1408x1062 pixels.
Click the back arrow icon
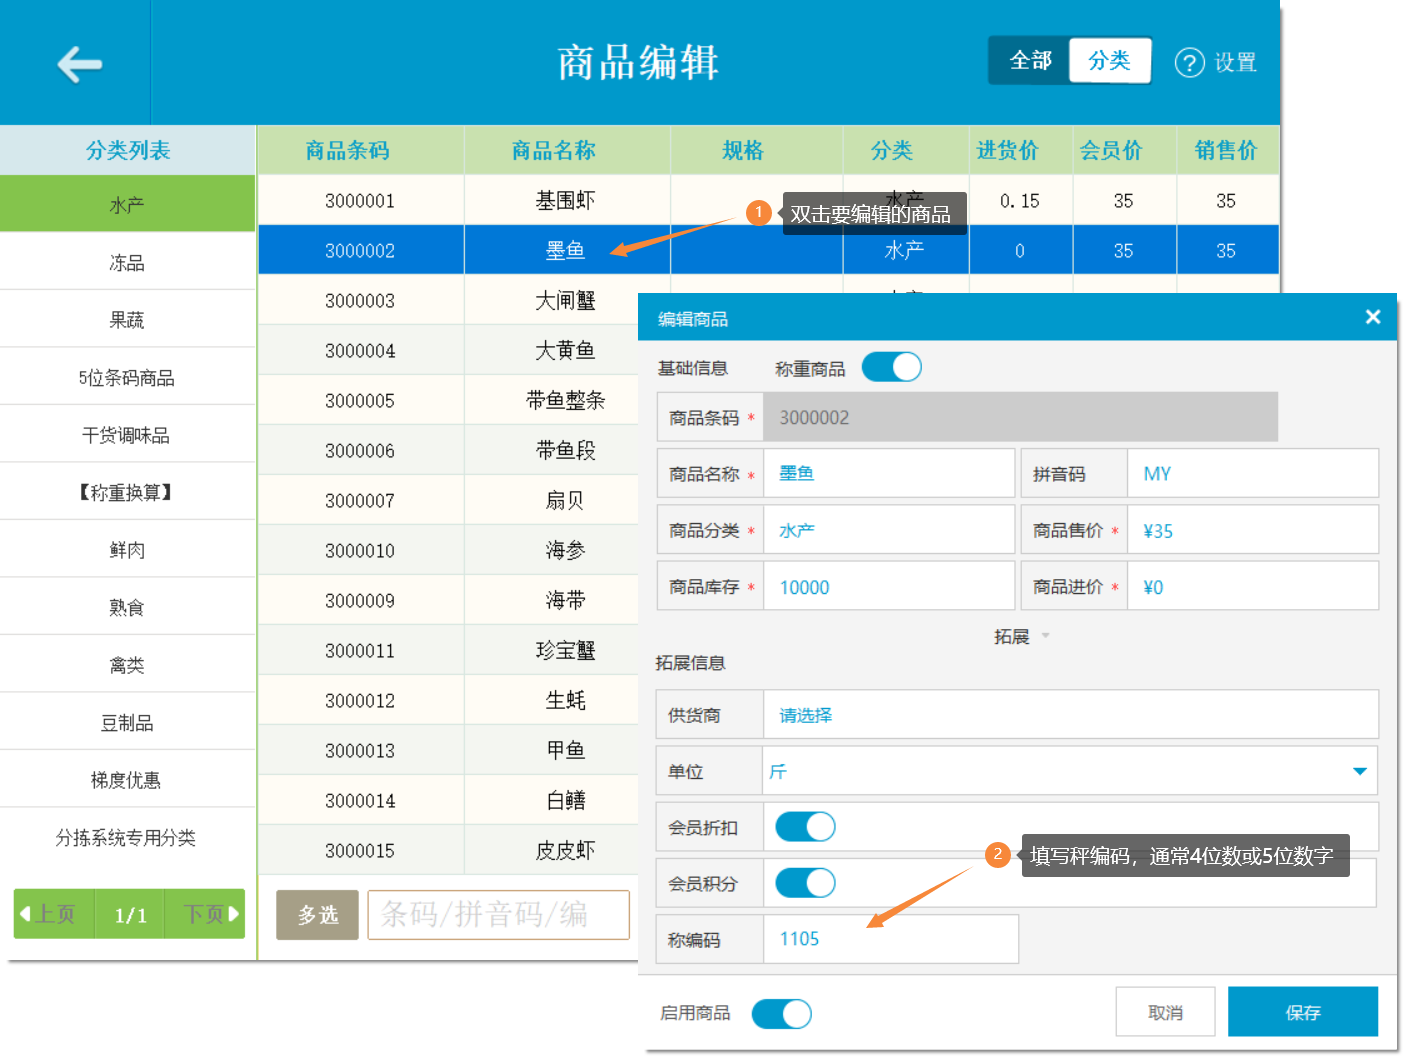(x=79, y=64)
